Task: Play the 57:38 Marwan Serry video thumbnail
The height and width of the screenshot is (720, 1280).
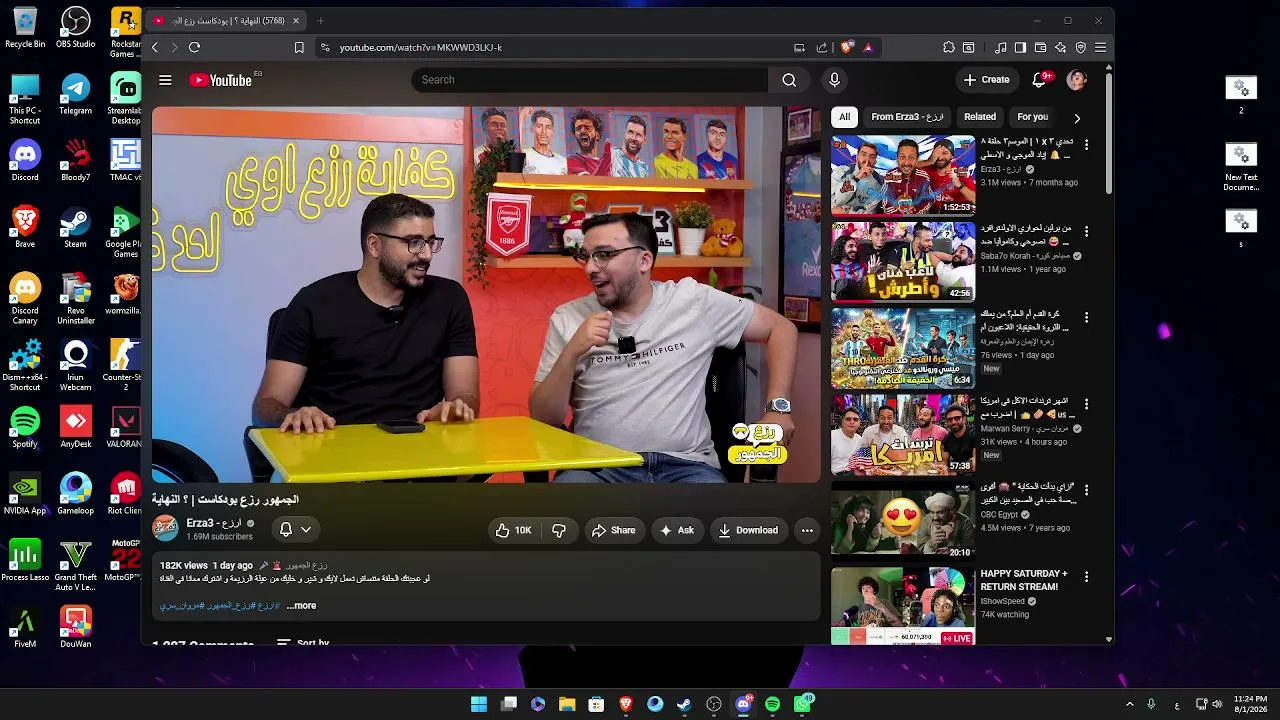Action: 903,433
